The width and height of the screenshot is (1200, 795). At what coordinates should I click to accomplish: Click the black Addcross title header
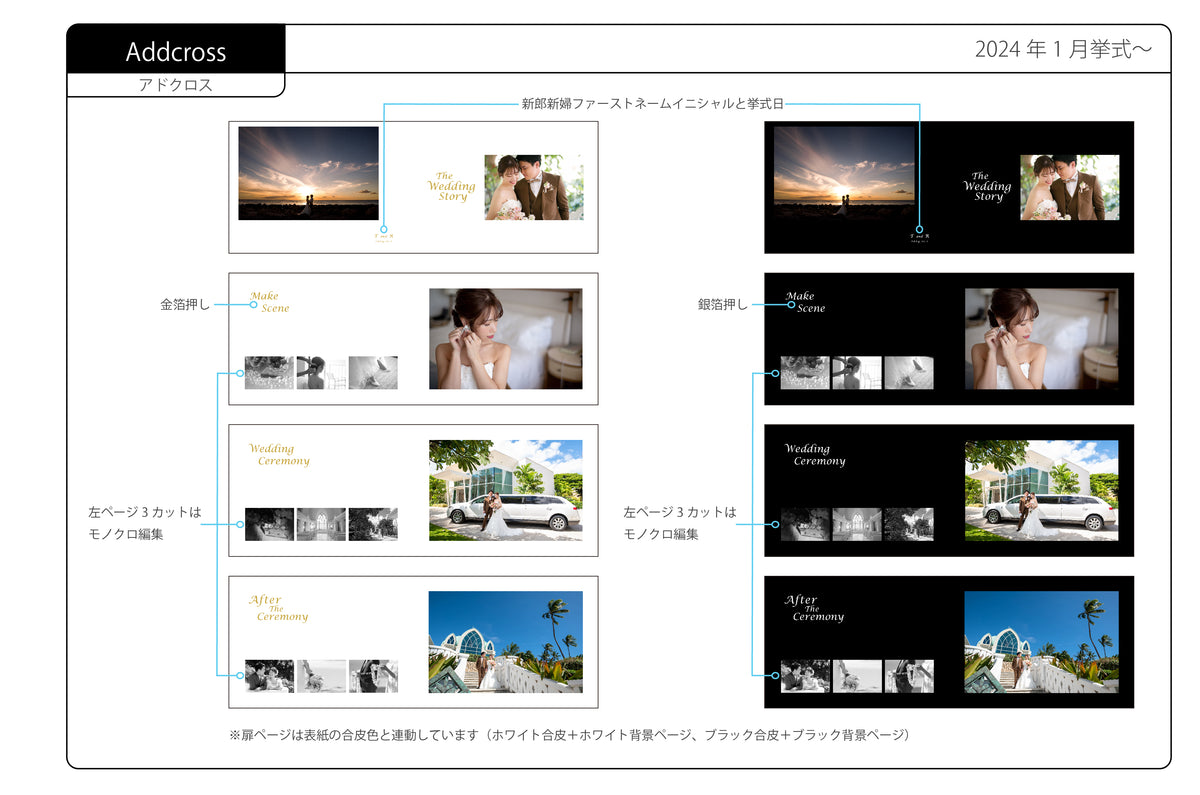[x=176, y=51]
